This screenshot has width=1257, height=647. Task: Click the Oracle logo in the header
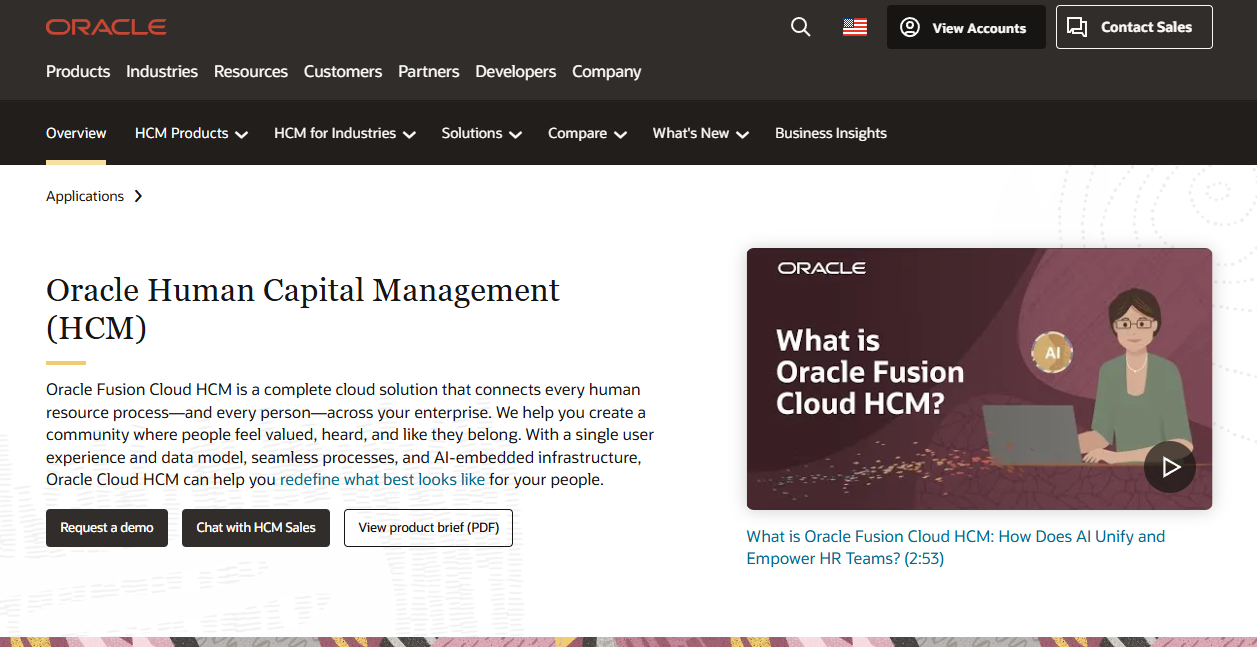105,26
